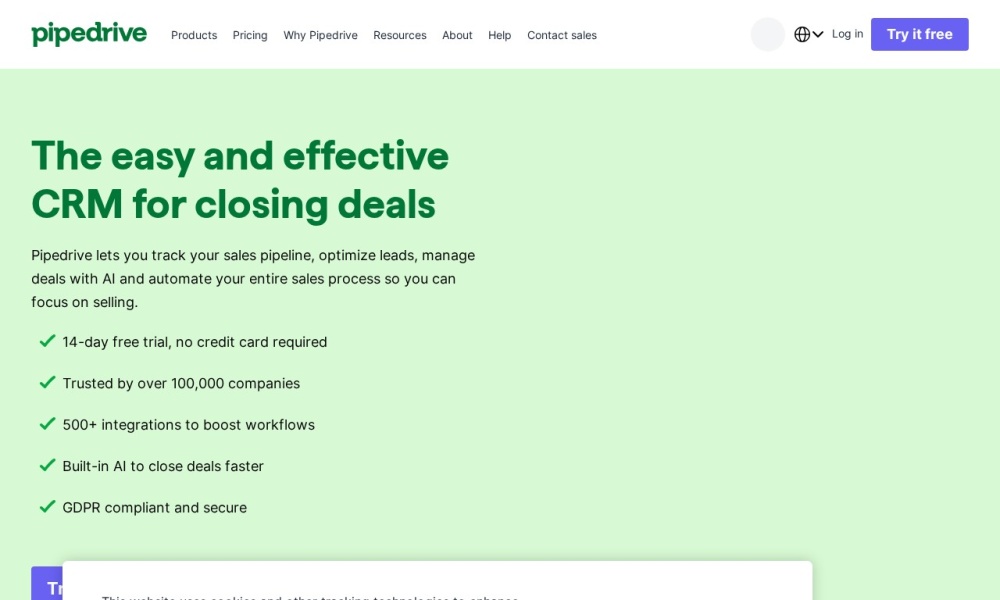Go to the Pricing page
The height and width of the screenshot is (600, 1000).
pos(250,35)
